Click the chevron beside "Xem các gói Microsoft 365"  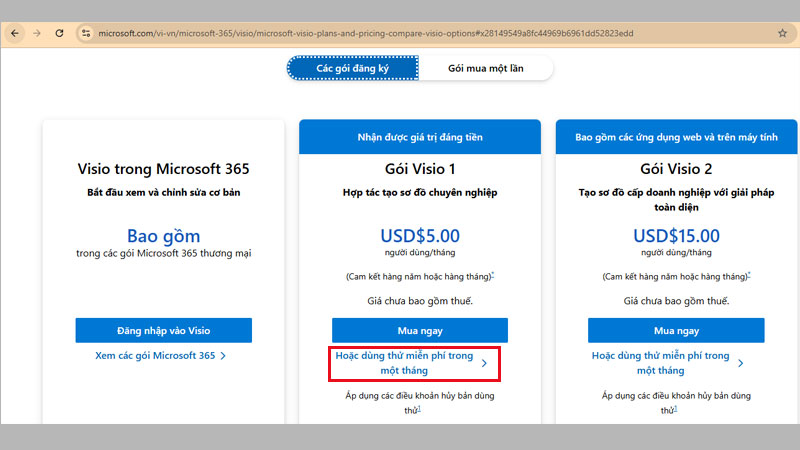223,355
